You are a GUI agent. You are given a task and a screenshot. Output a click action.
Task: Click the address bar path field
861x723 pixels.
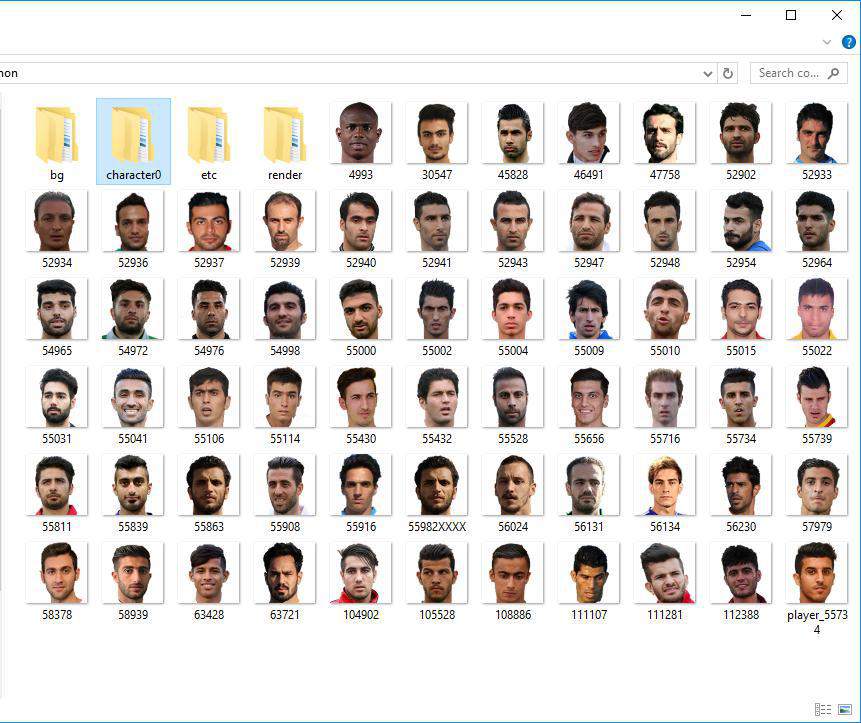click(350, 73)
